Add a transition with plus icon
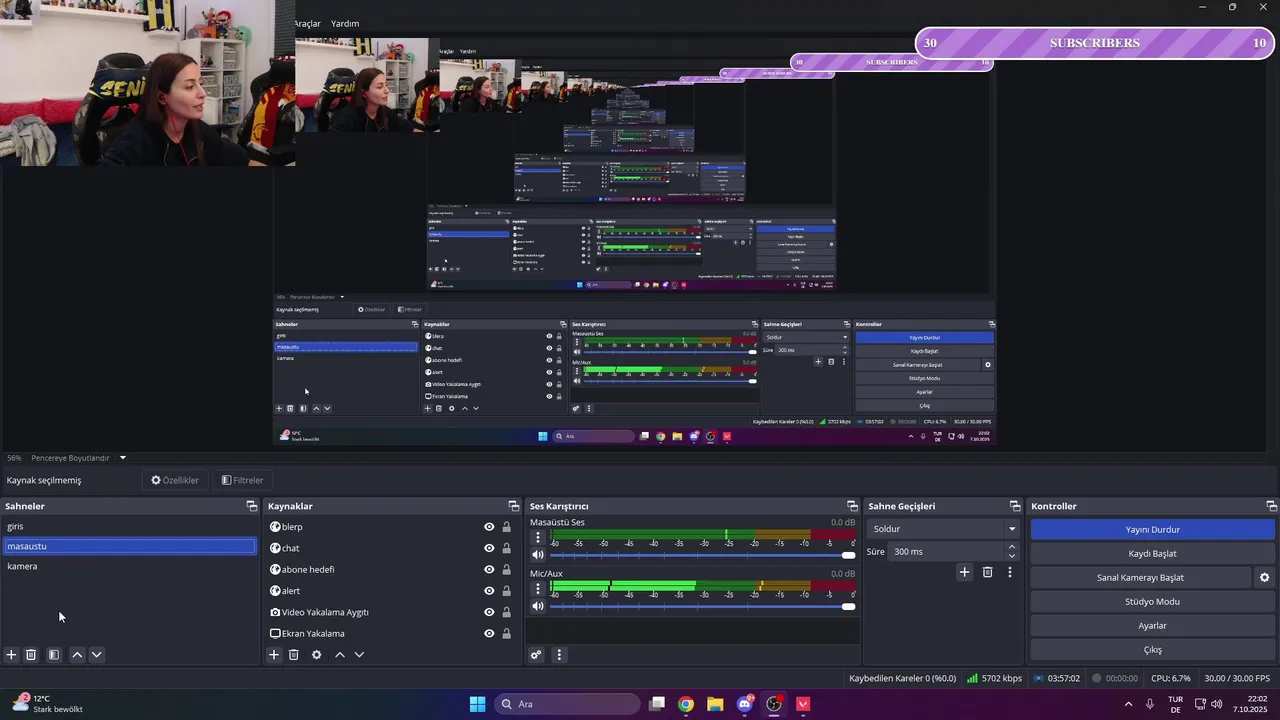 click(964, 572)
